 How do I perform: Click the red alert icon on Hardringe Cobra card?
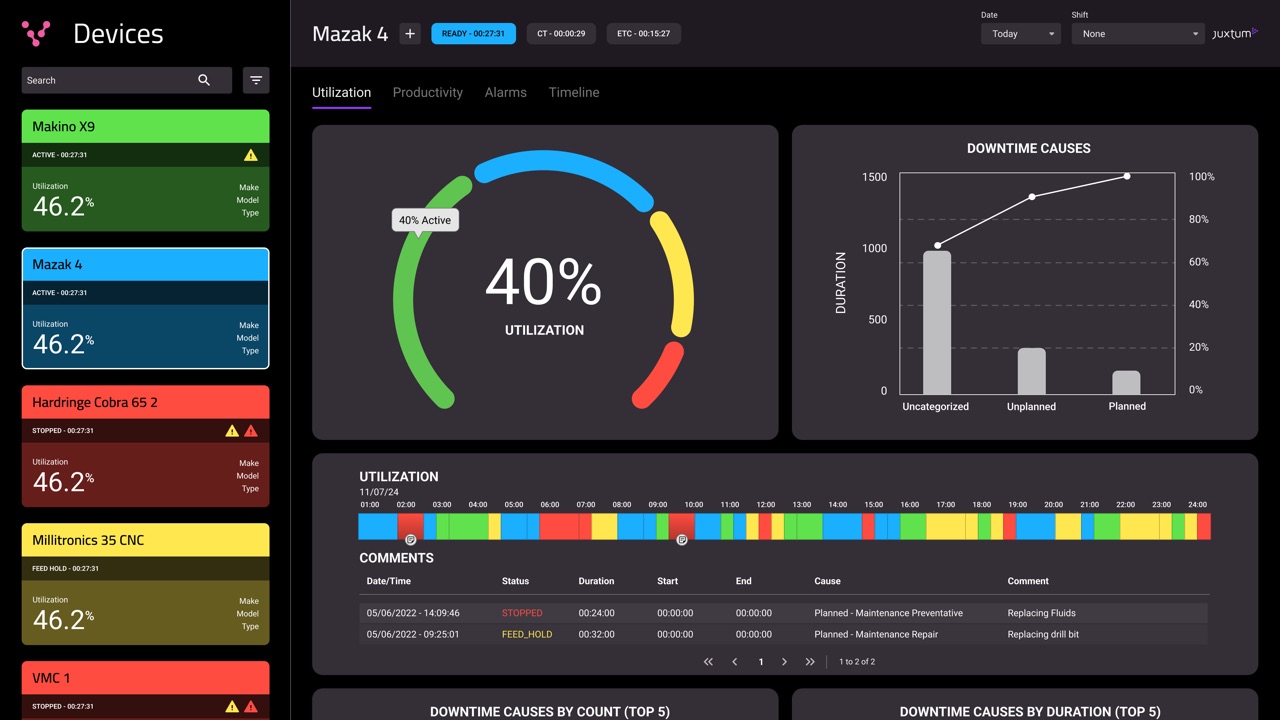(x=251, y=431)
